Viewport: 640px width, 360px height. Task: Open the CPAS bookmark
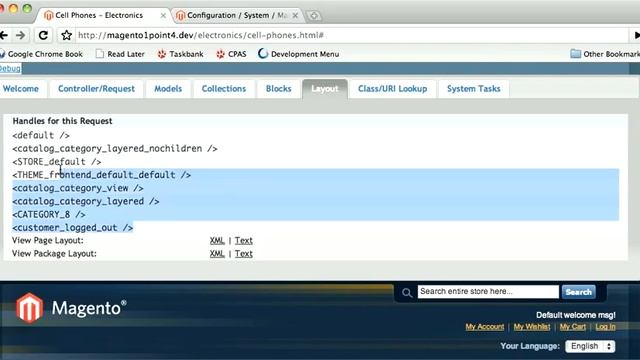(x=231, y=54)
